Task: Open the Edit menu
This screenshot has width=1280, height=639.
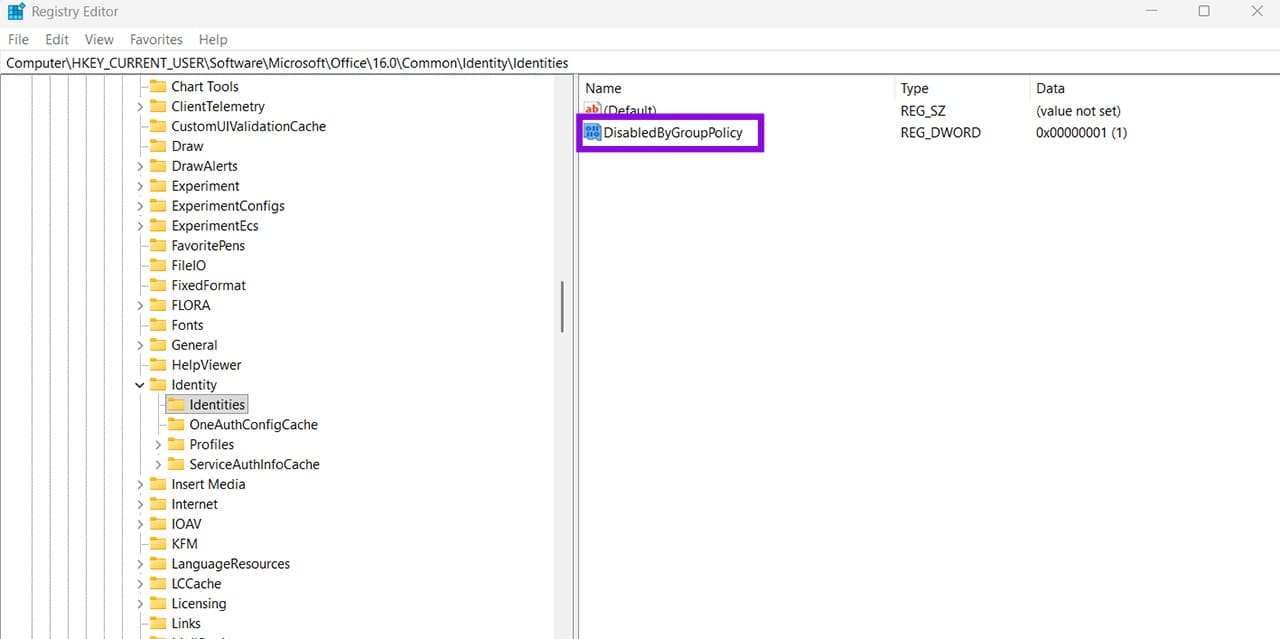Action: click(57, 39)
